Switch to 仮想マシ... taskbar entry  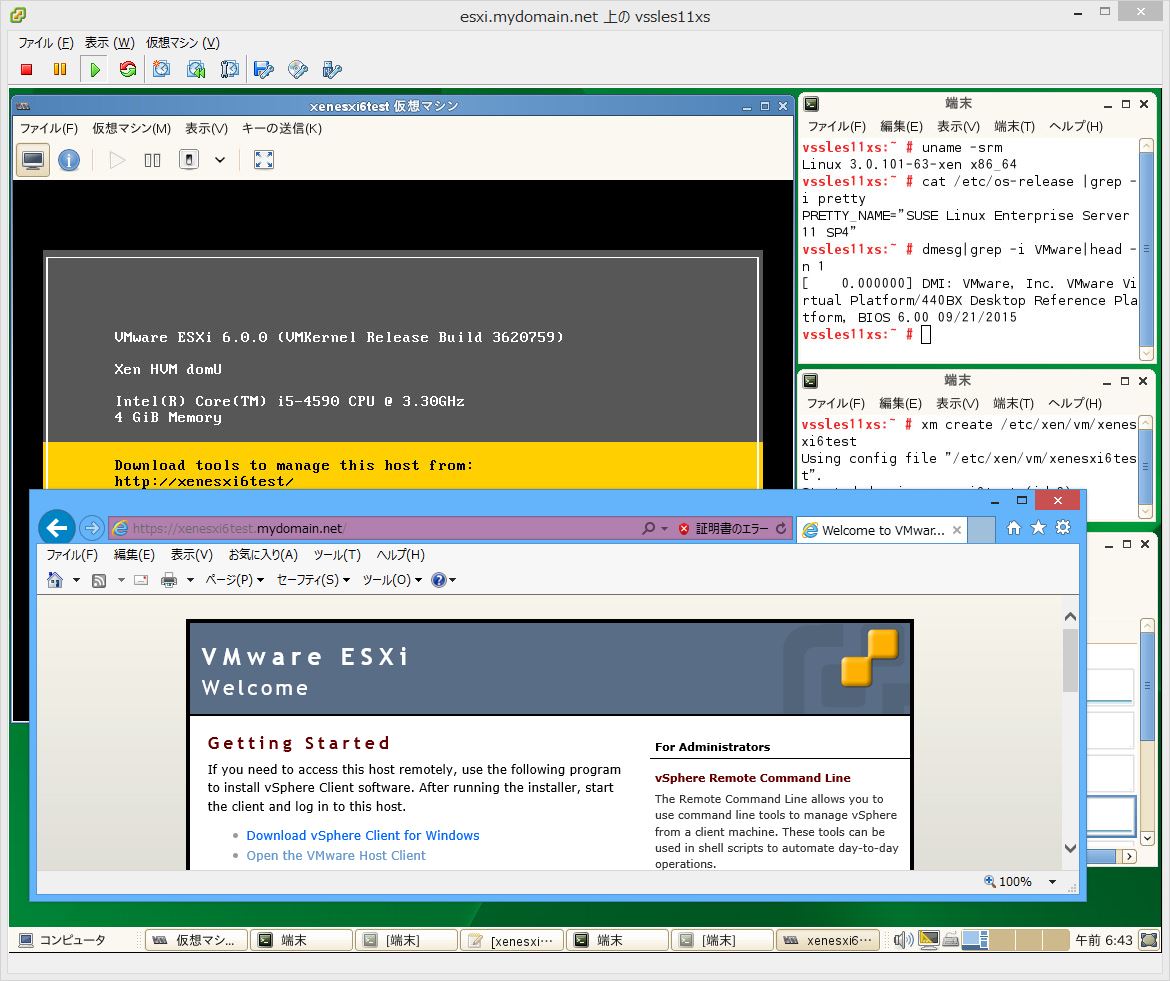195,940
